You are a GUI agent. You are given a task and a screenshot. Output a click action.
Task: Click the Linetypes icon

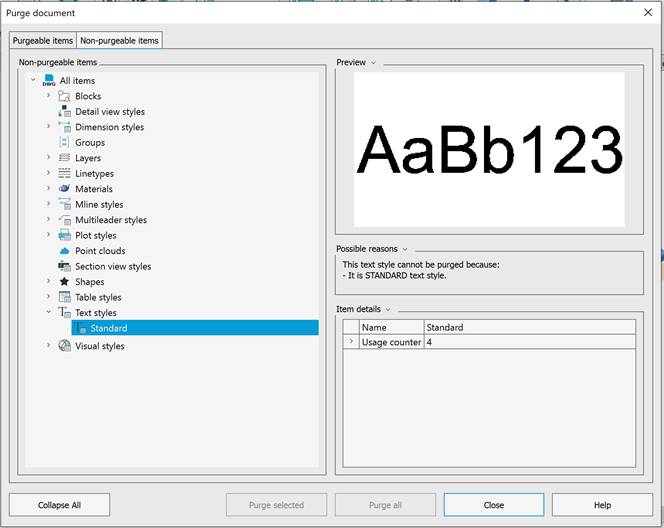[64, 173]
